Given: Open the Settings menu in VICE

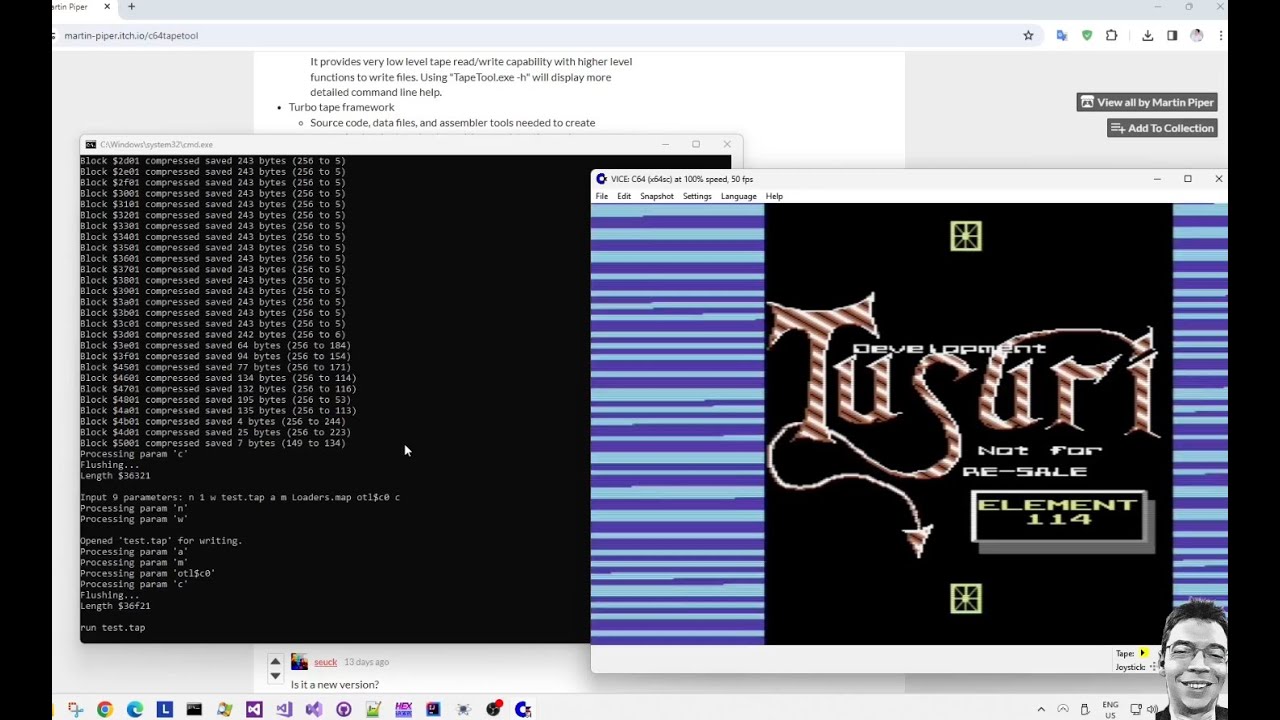Looking at the screenshot, I should point(697,196).
